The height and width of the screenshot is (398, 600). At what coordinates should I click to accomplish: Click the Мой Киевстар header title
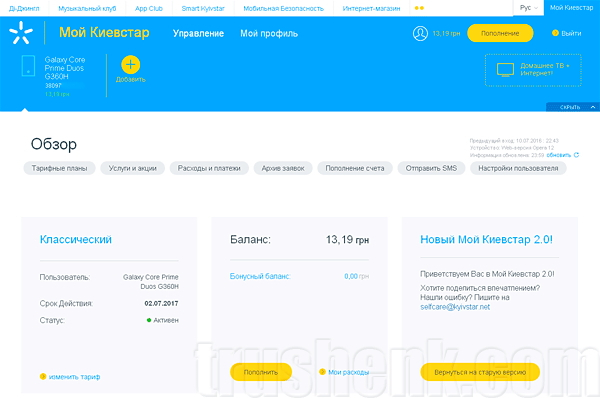[x=104, y=33]
